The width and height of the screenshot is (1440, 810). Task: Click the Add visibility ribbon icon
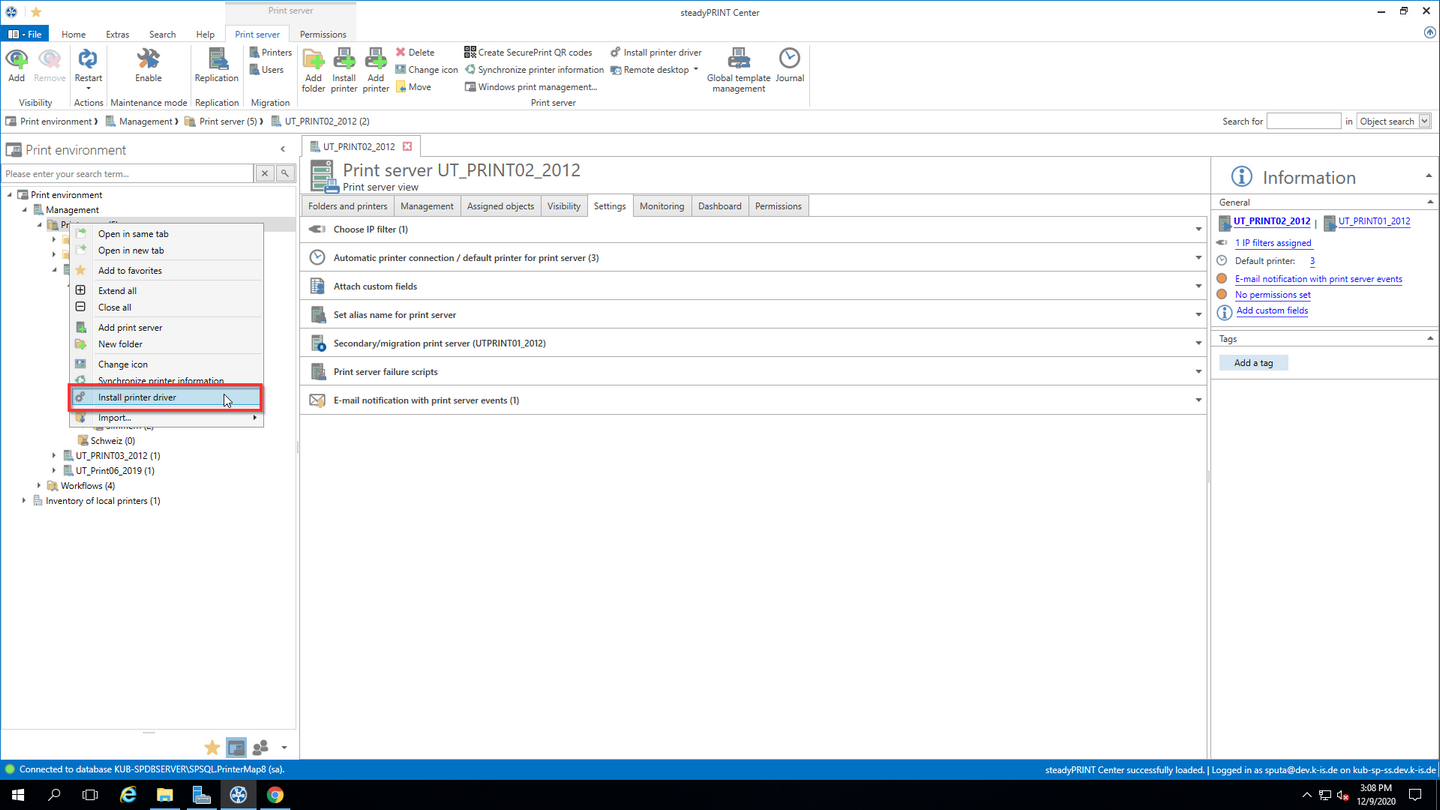coord(16,65)
